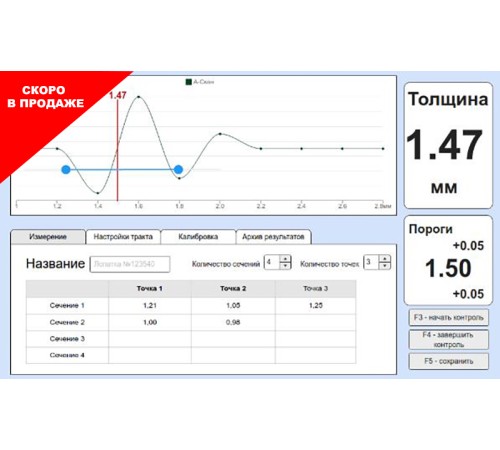Click the Точка 3 column header
Screen dimensions: 500x450
click(316, 289)
